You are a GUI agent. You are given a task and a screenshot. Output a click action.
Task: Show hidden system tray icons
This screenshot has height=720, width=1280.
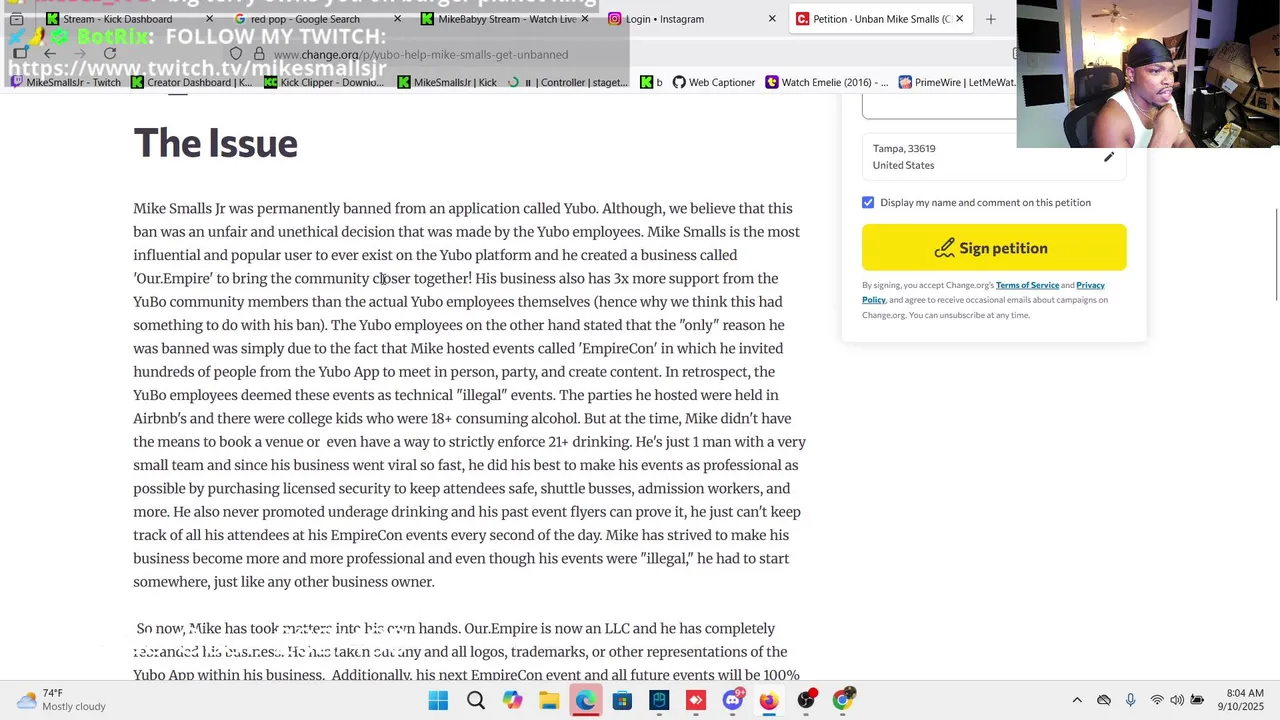click(1077, 700)
